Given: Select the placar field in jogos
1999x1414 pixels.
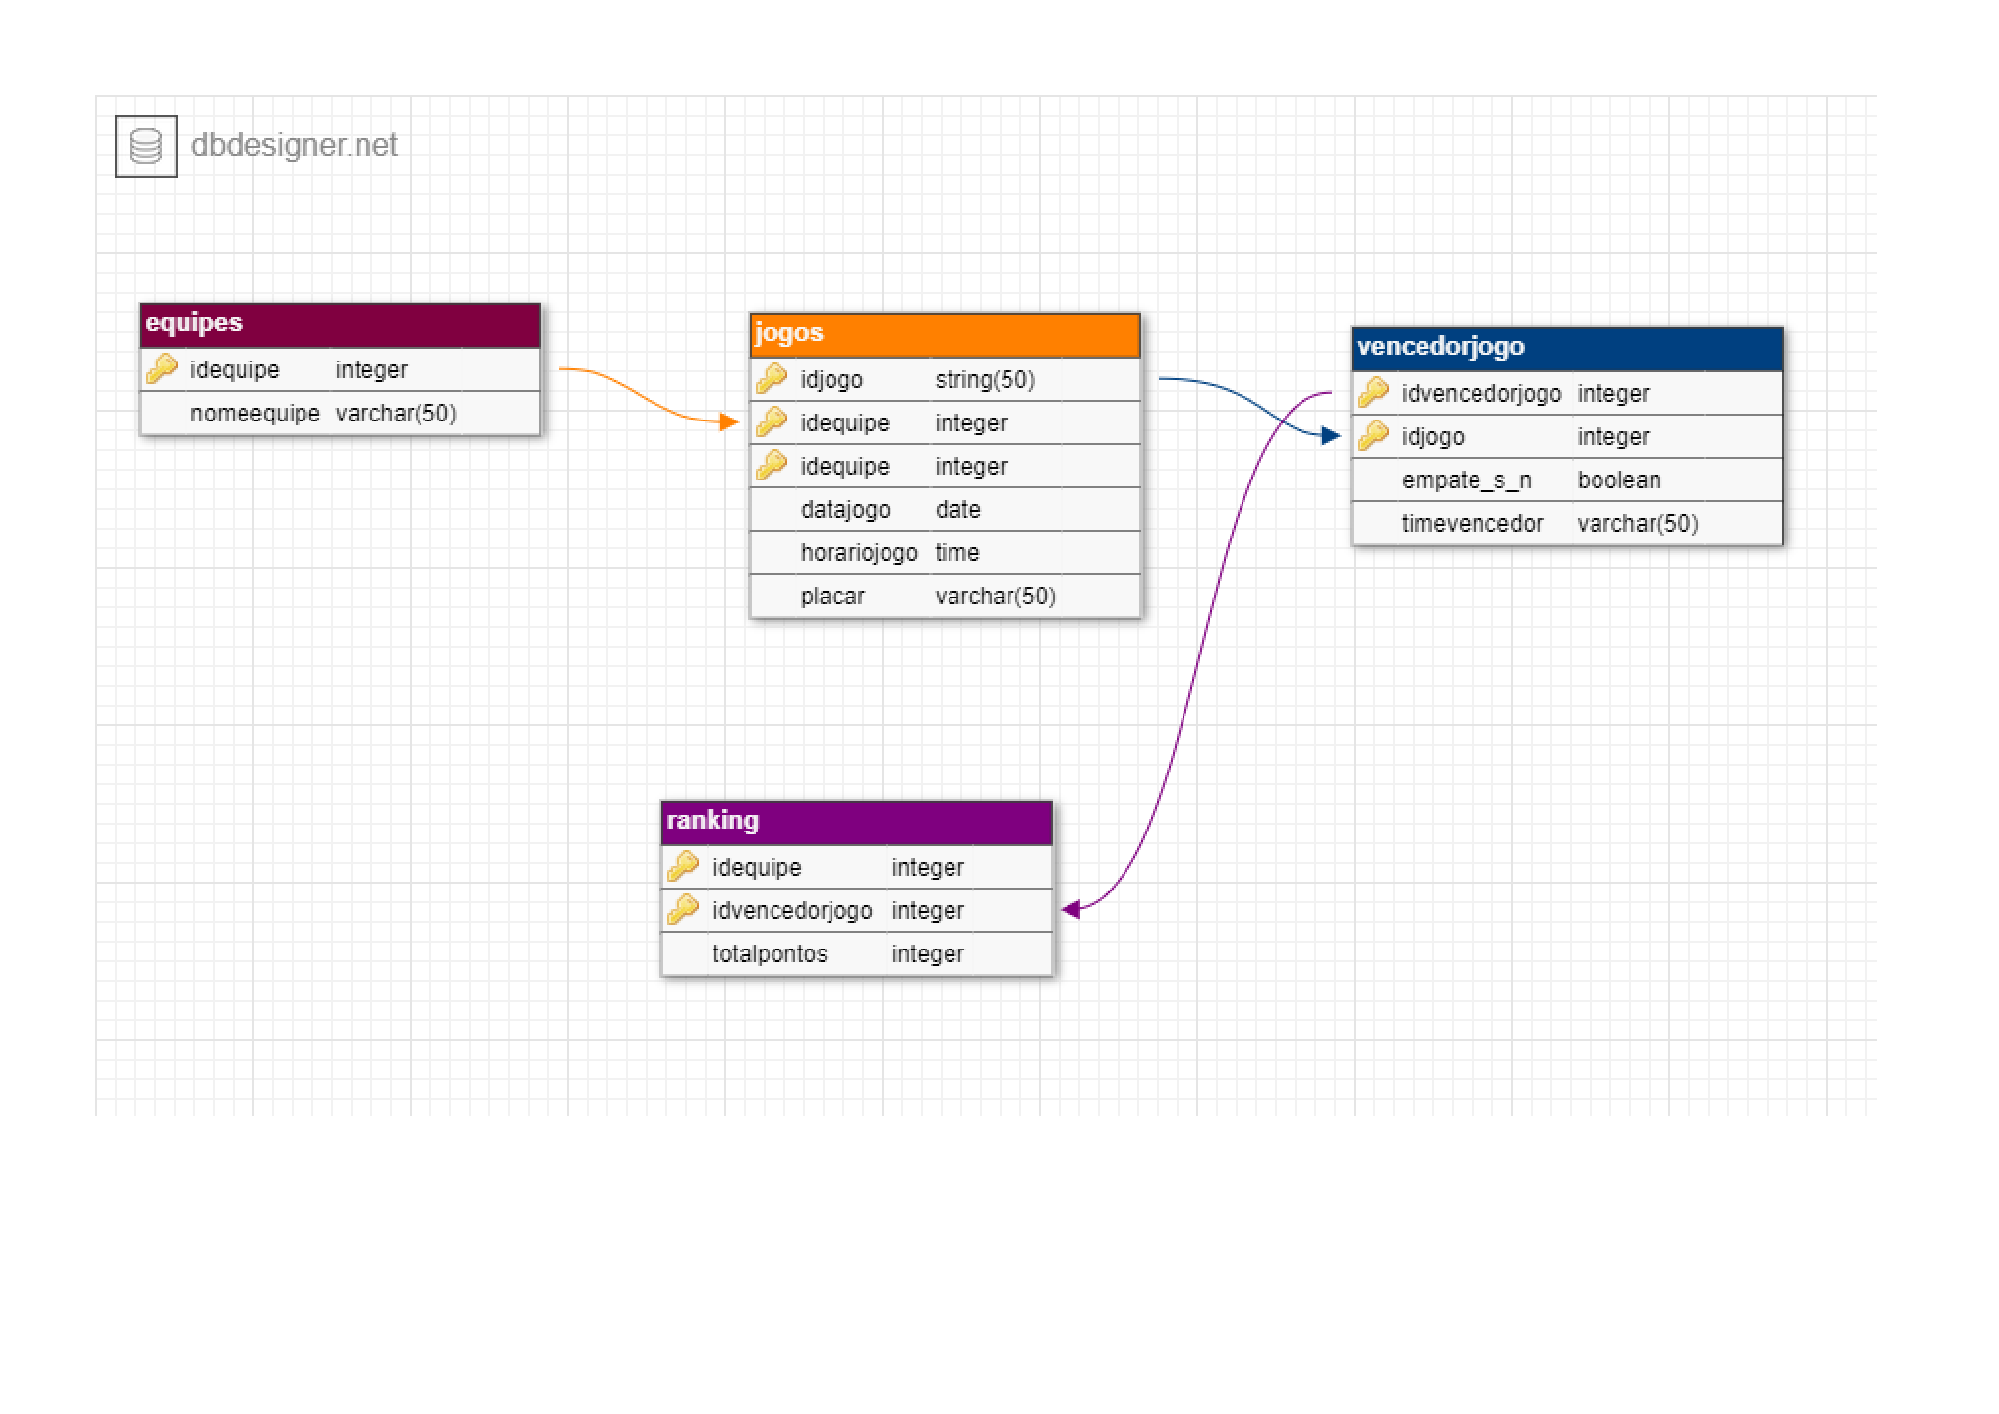Looking at the screenshot, I should coord(945,596).
